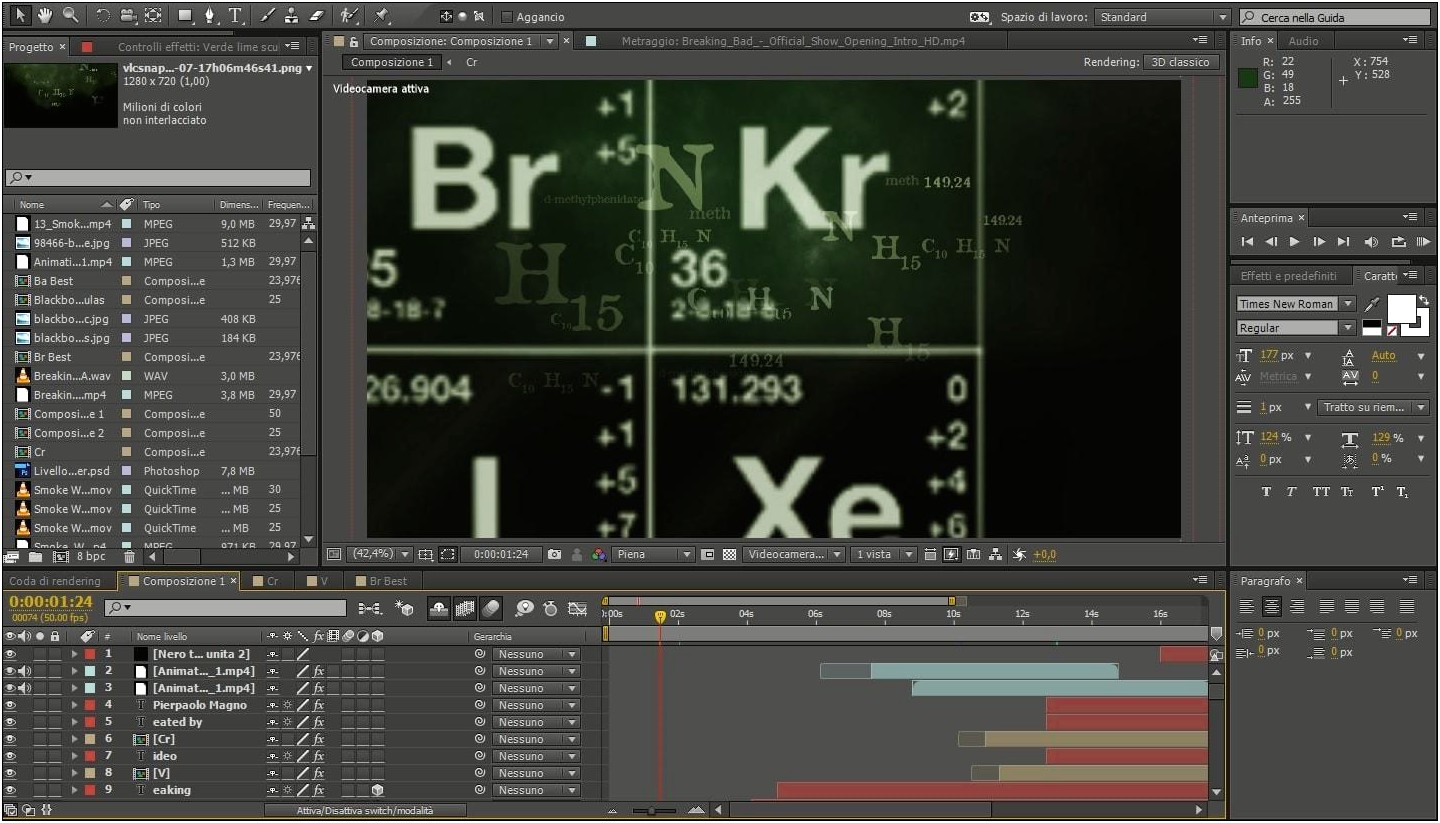Play the preview in Anteprima panel
The height and width of the screenshot is (823, 1440).
coord(1295,242)
